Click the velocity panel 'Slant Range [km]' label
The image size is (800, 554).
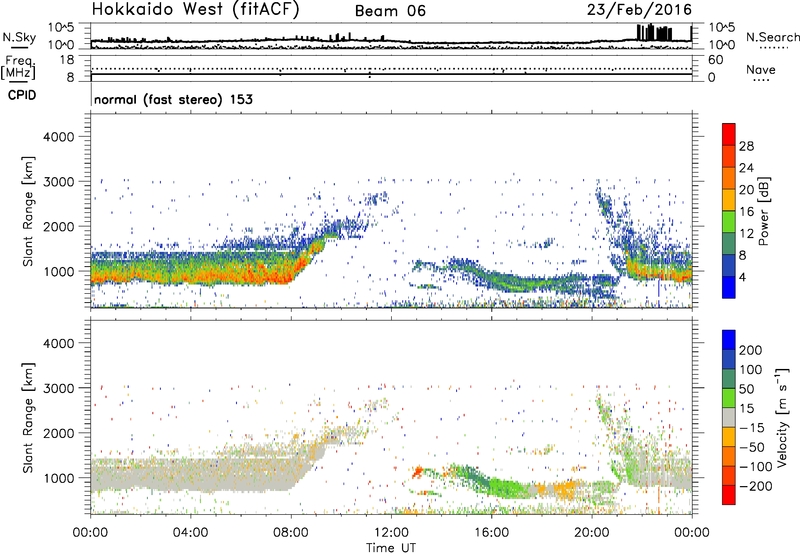(x=28, y=418)
